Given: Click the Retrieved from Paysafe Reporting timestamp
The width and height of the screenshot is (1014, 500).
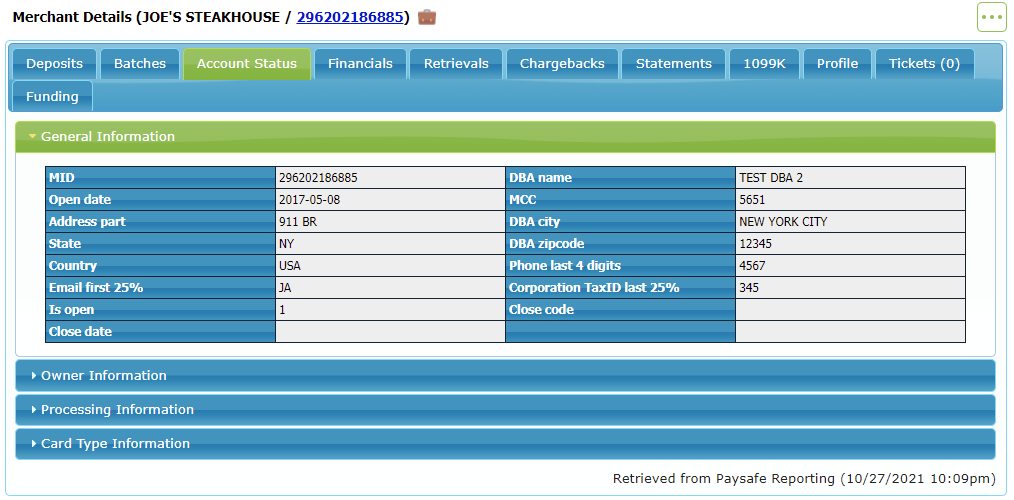Looking at the screenshot, I should coord(804,479).
